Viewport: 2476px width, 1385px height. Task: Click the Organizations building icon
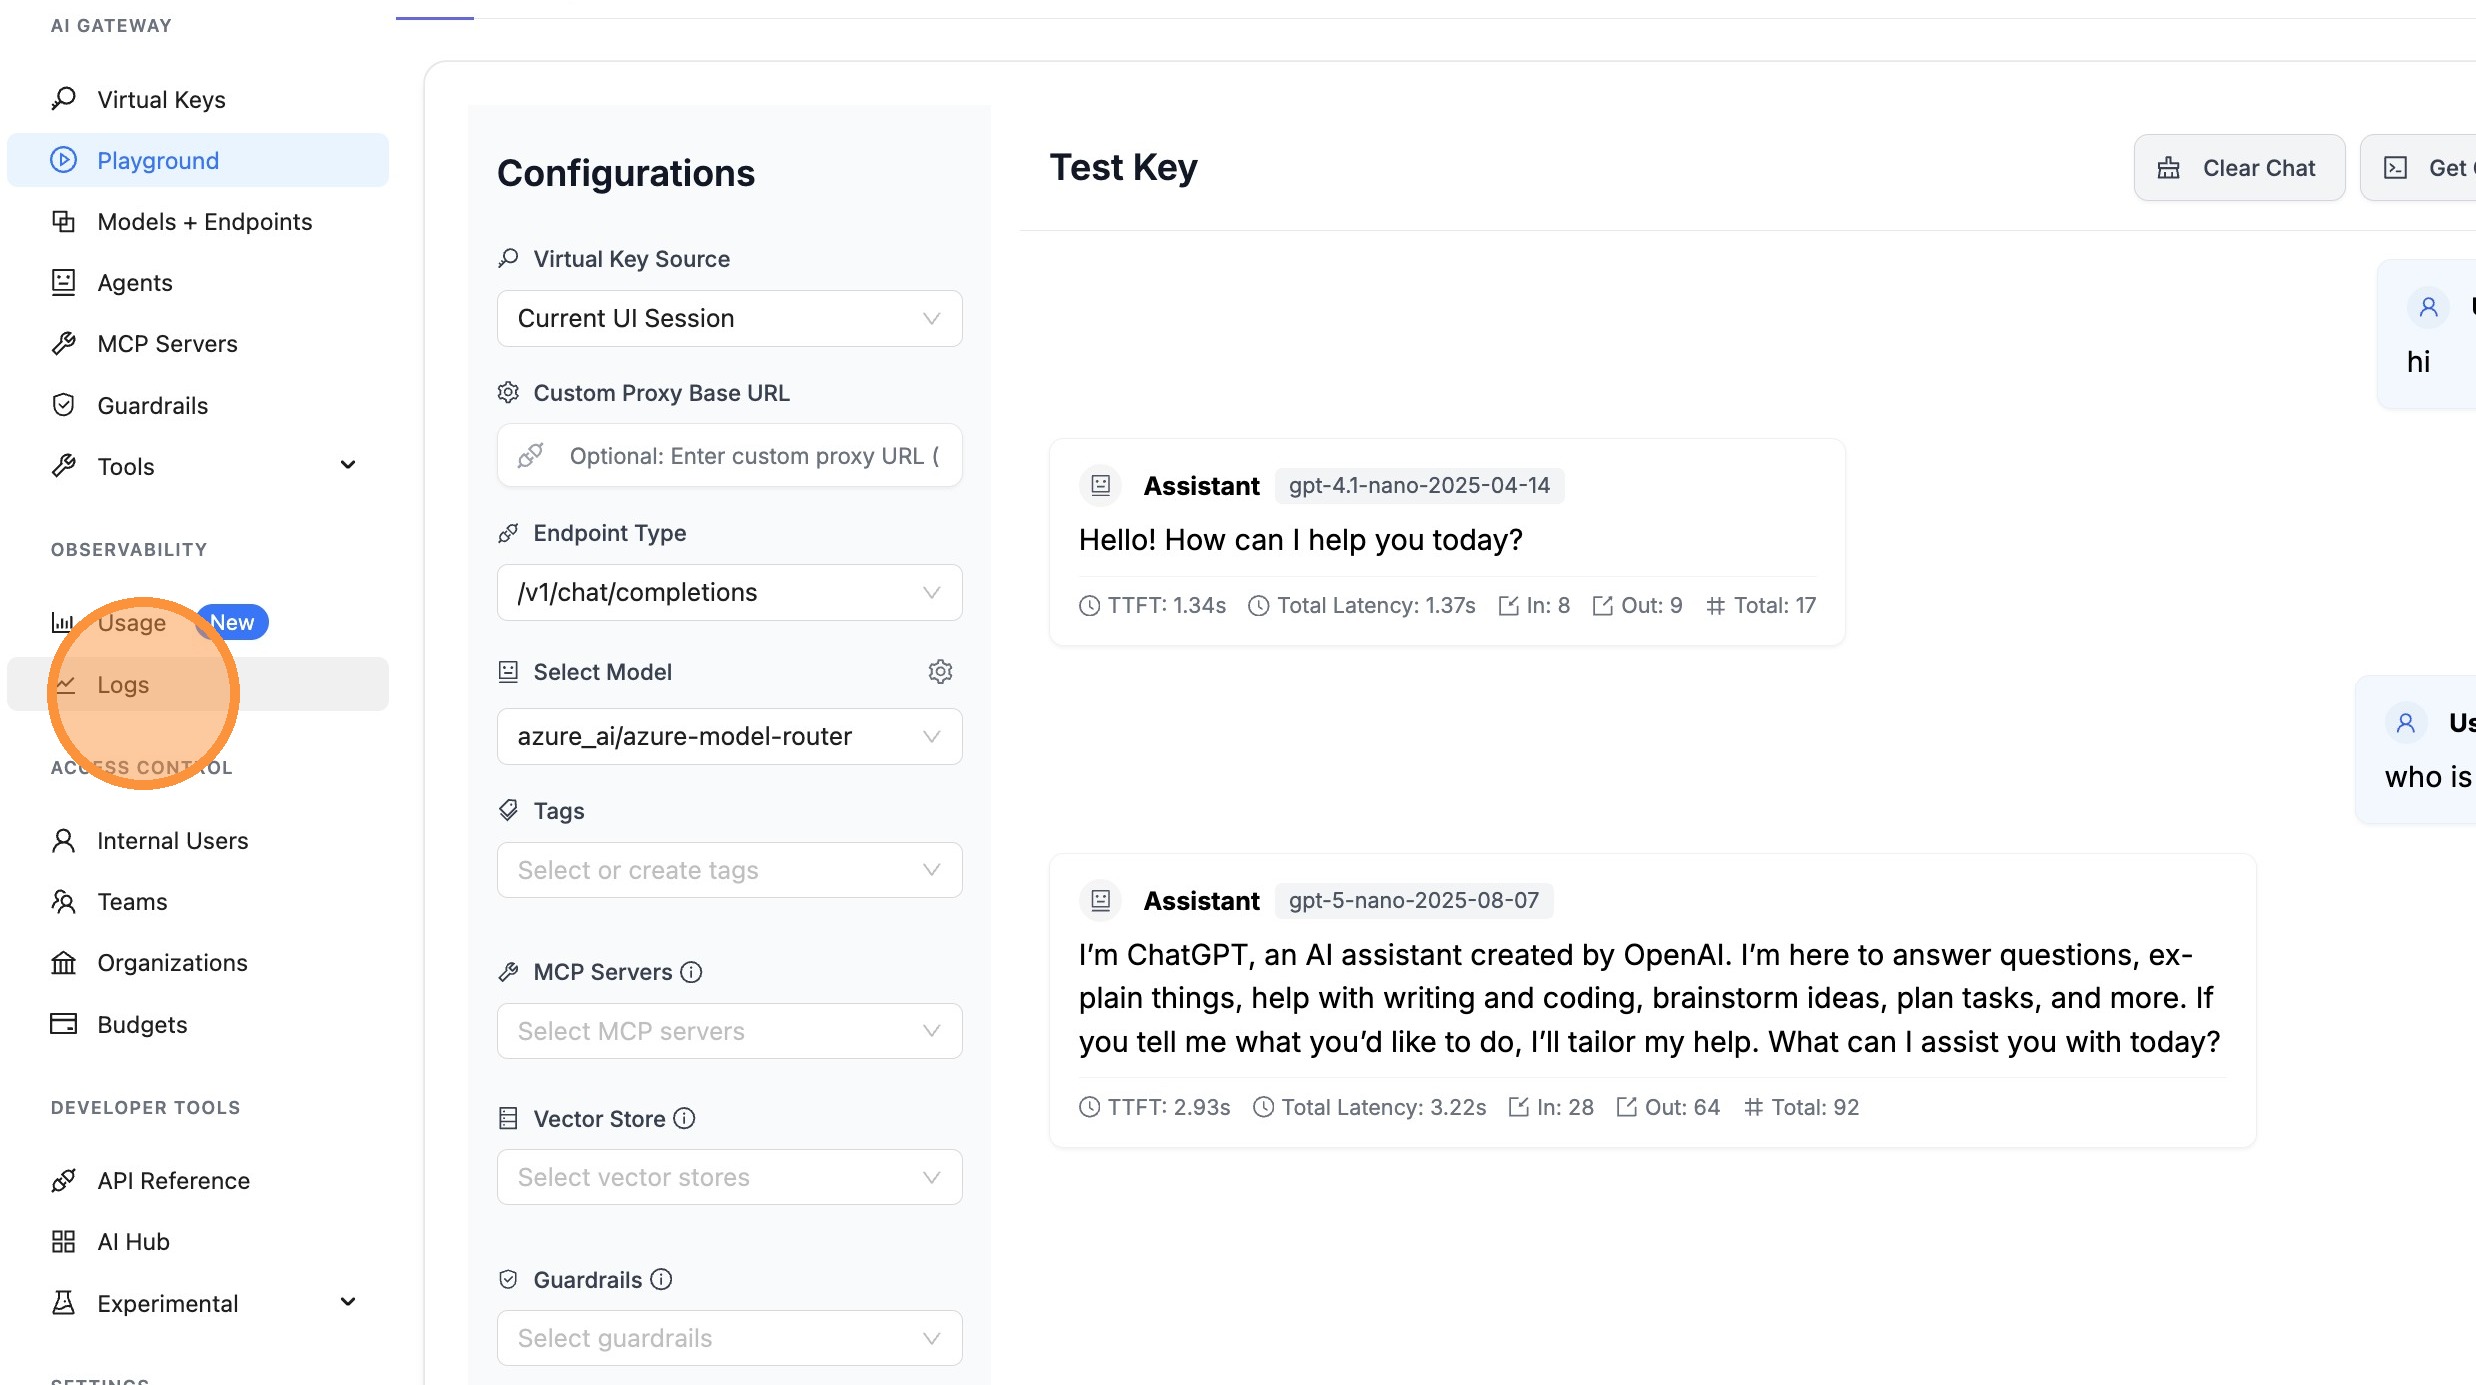pos(63,962)
